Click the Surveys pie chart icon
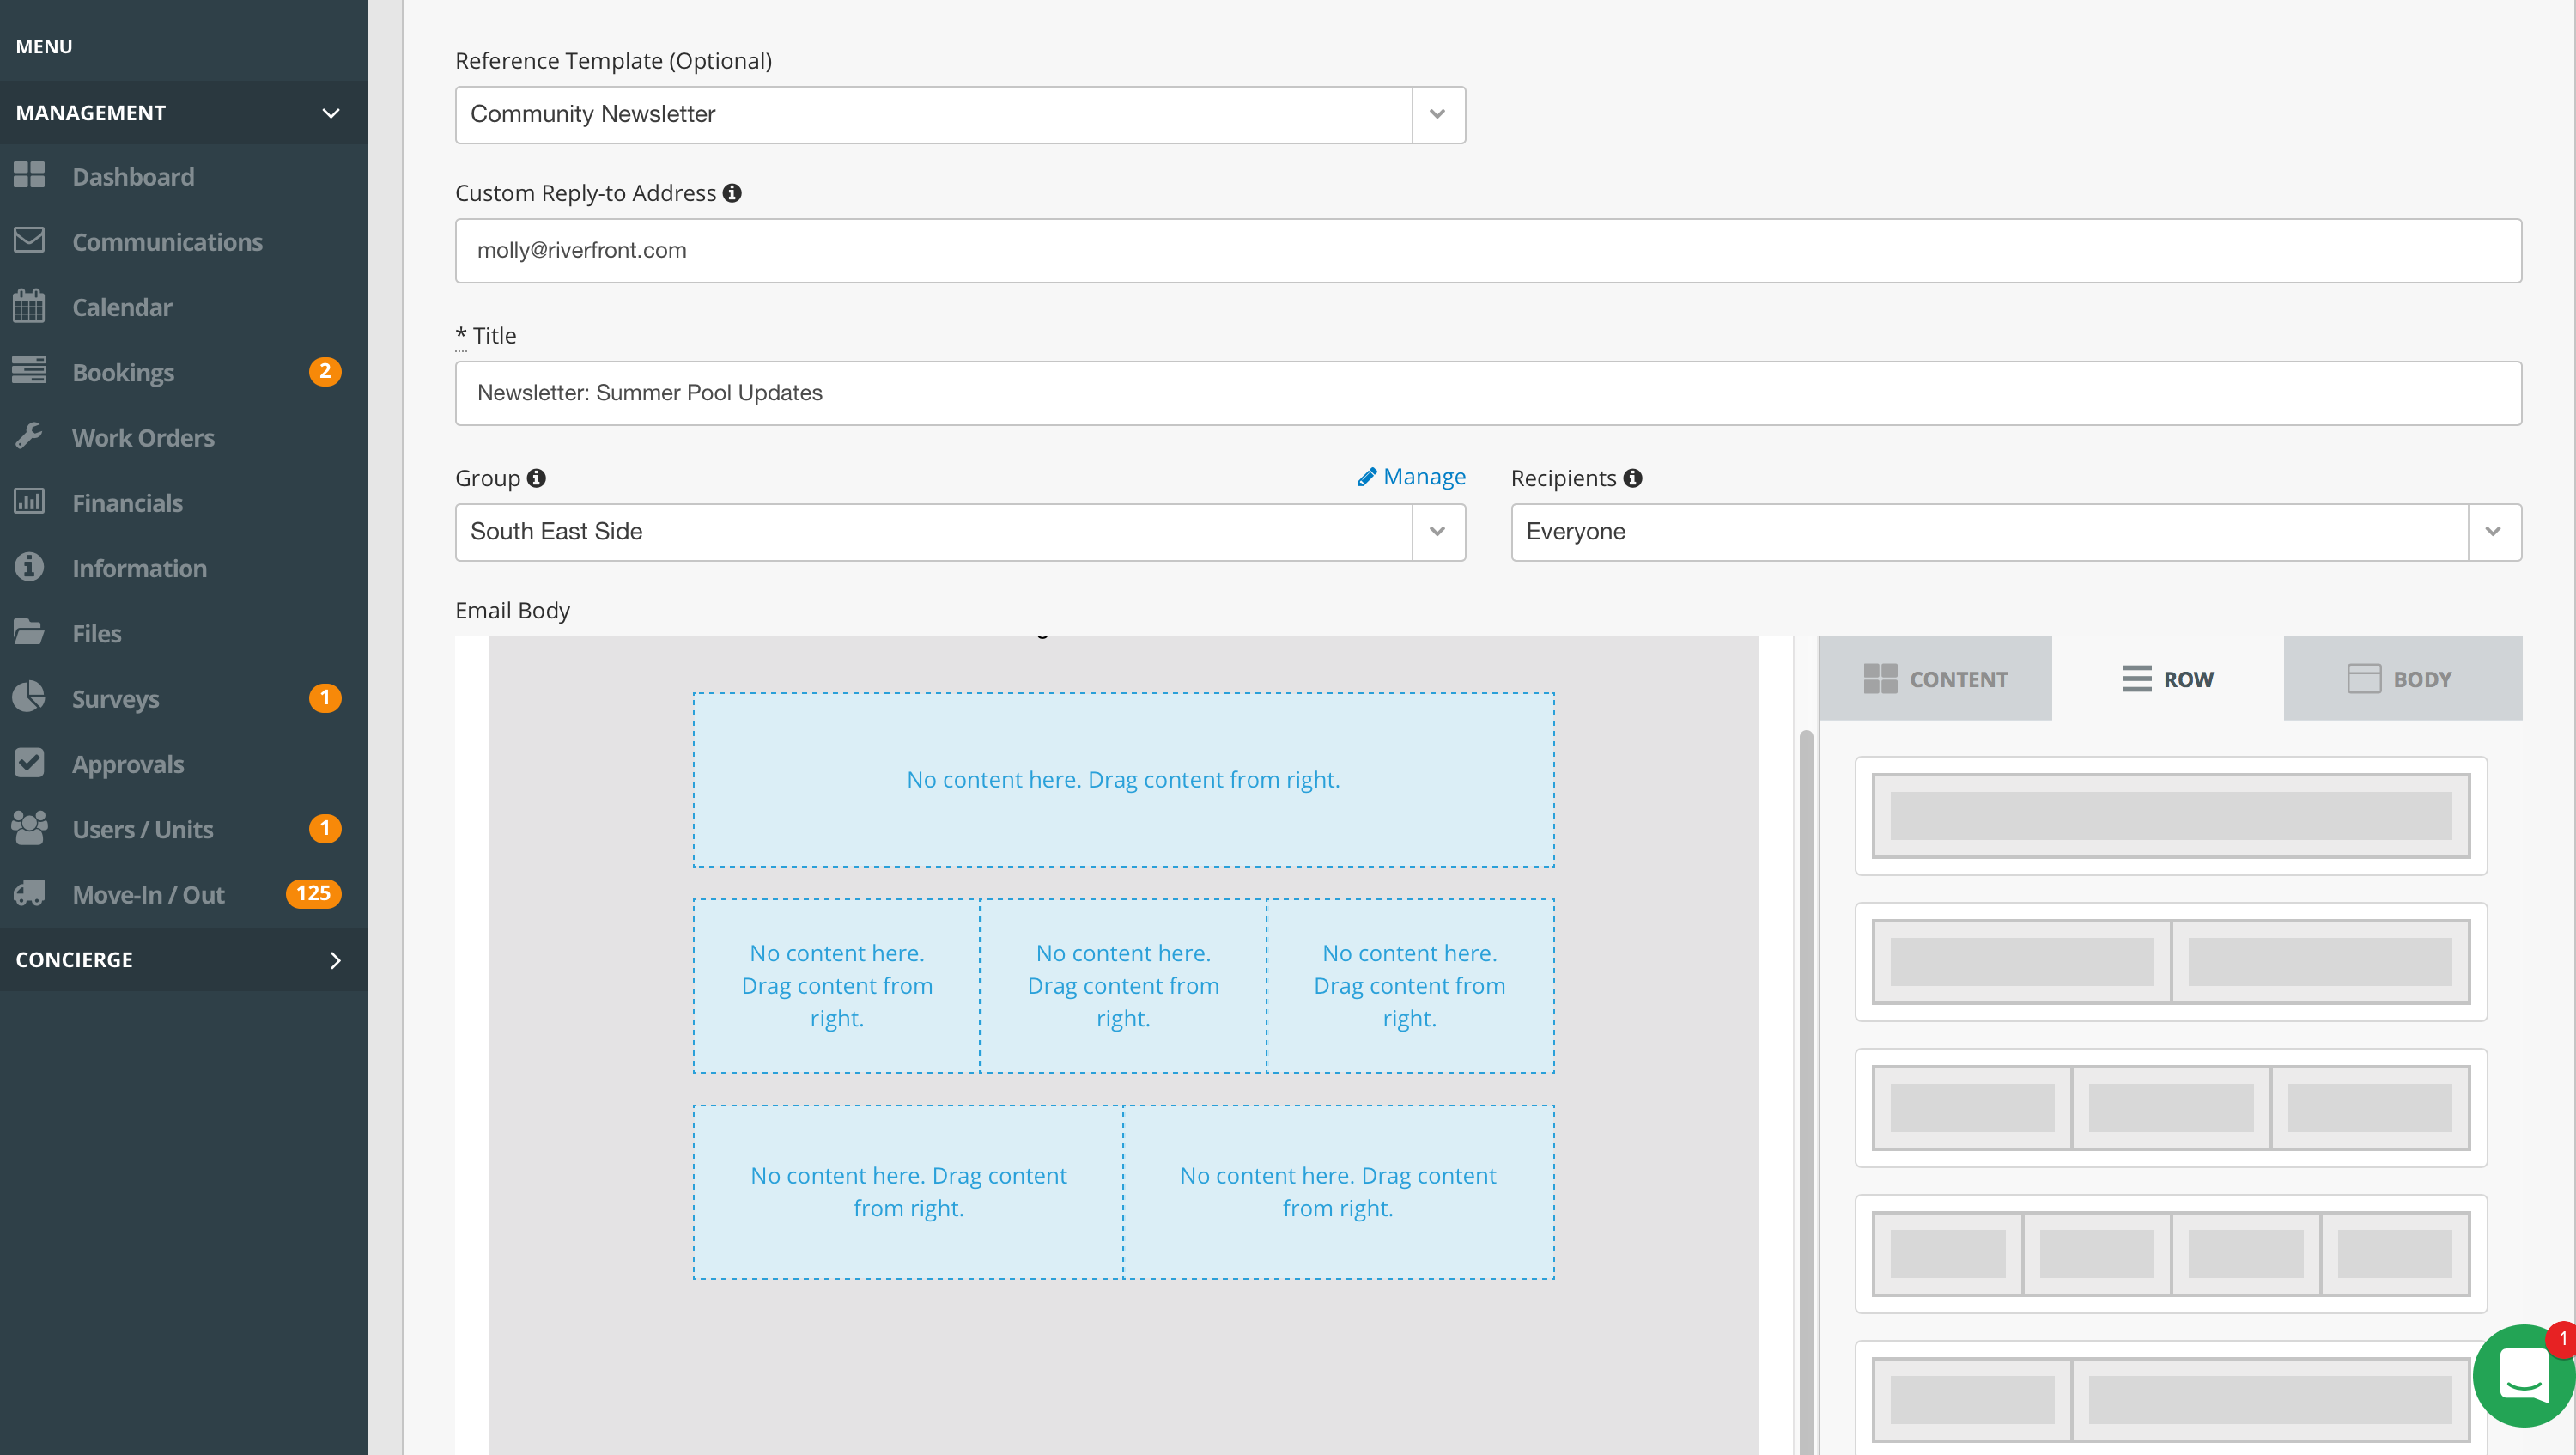The width and height of the screenshot is (2576, 1455). 29,697
